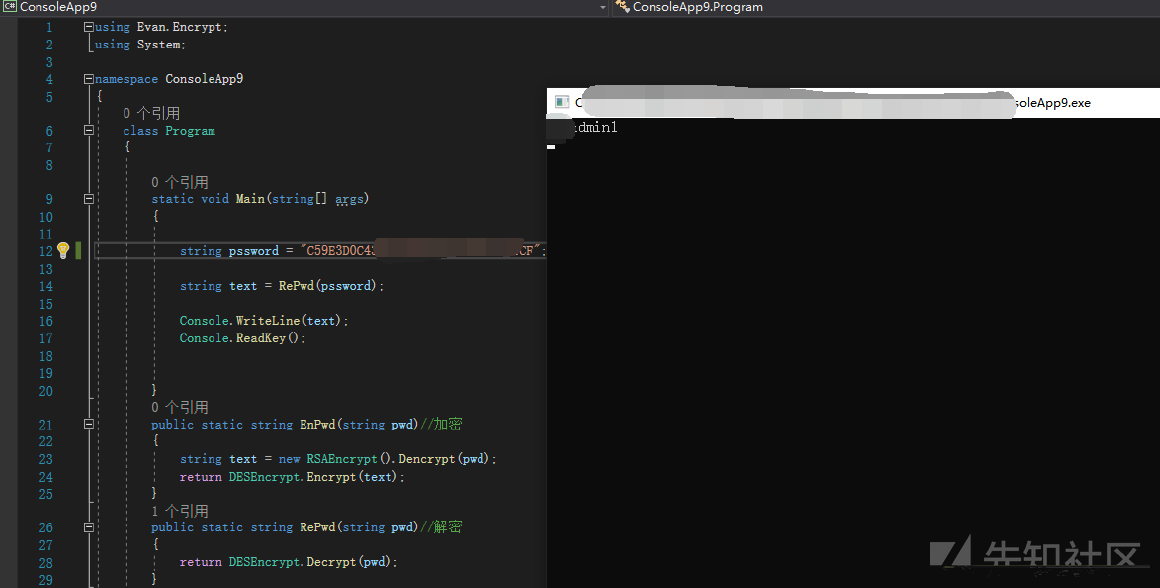Click the C# project icon beside ConsoleApp9

click(10, 7)
